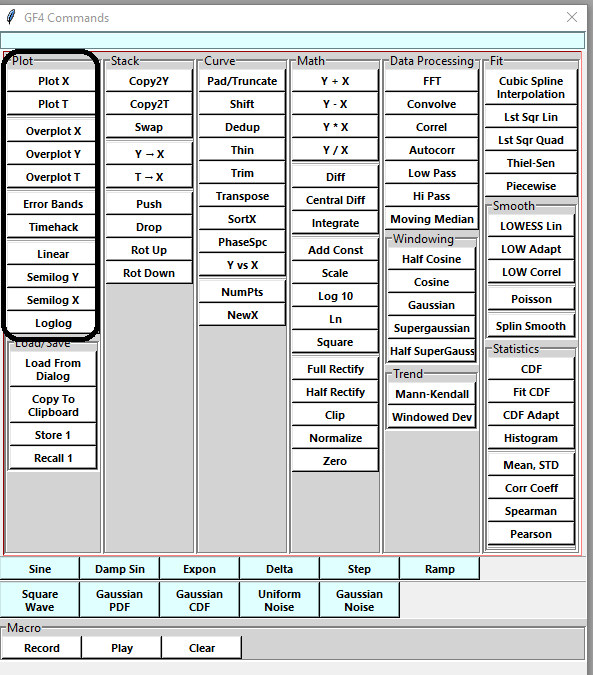Create a Ramp waveform
The height and width of the screenshot is (675, 593).
click(x=439, y=569)
